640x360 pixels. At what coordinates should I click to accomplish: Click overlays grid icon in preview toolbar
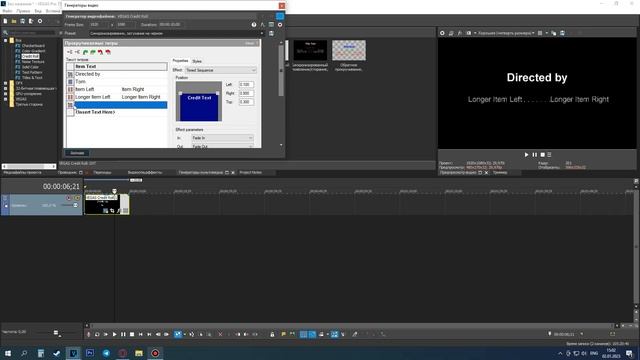click(x=540, y=33)
